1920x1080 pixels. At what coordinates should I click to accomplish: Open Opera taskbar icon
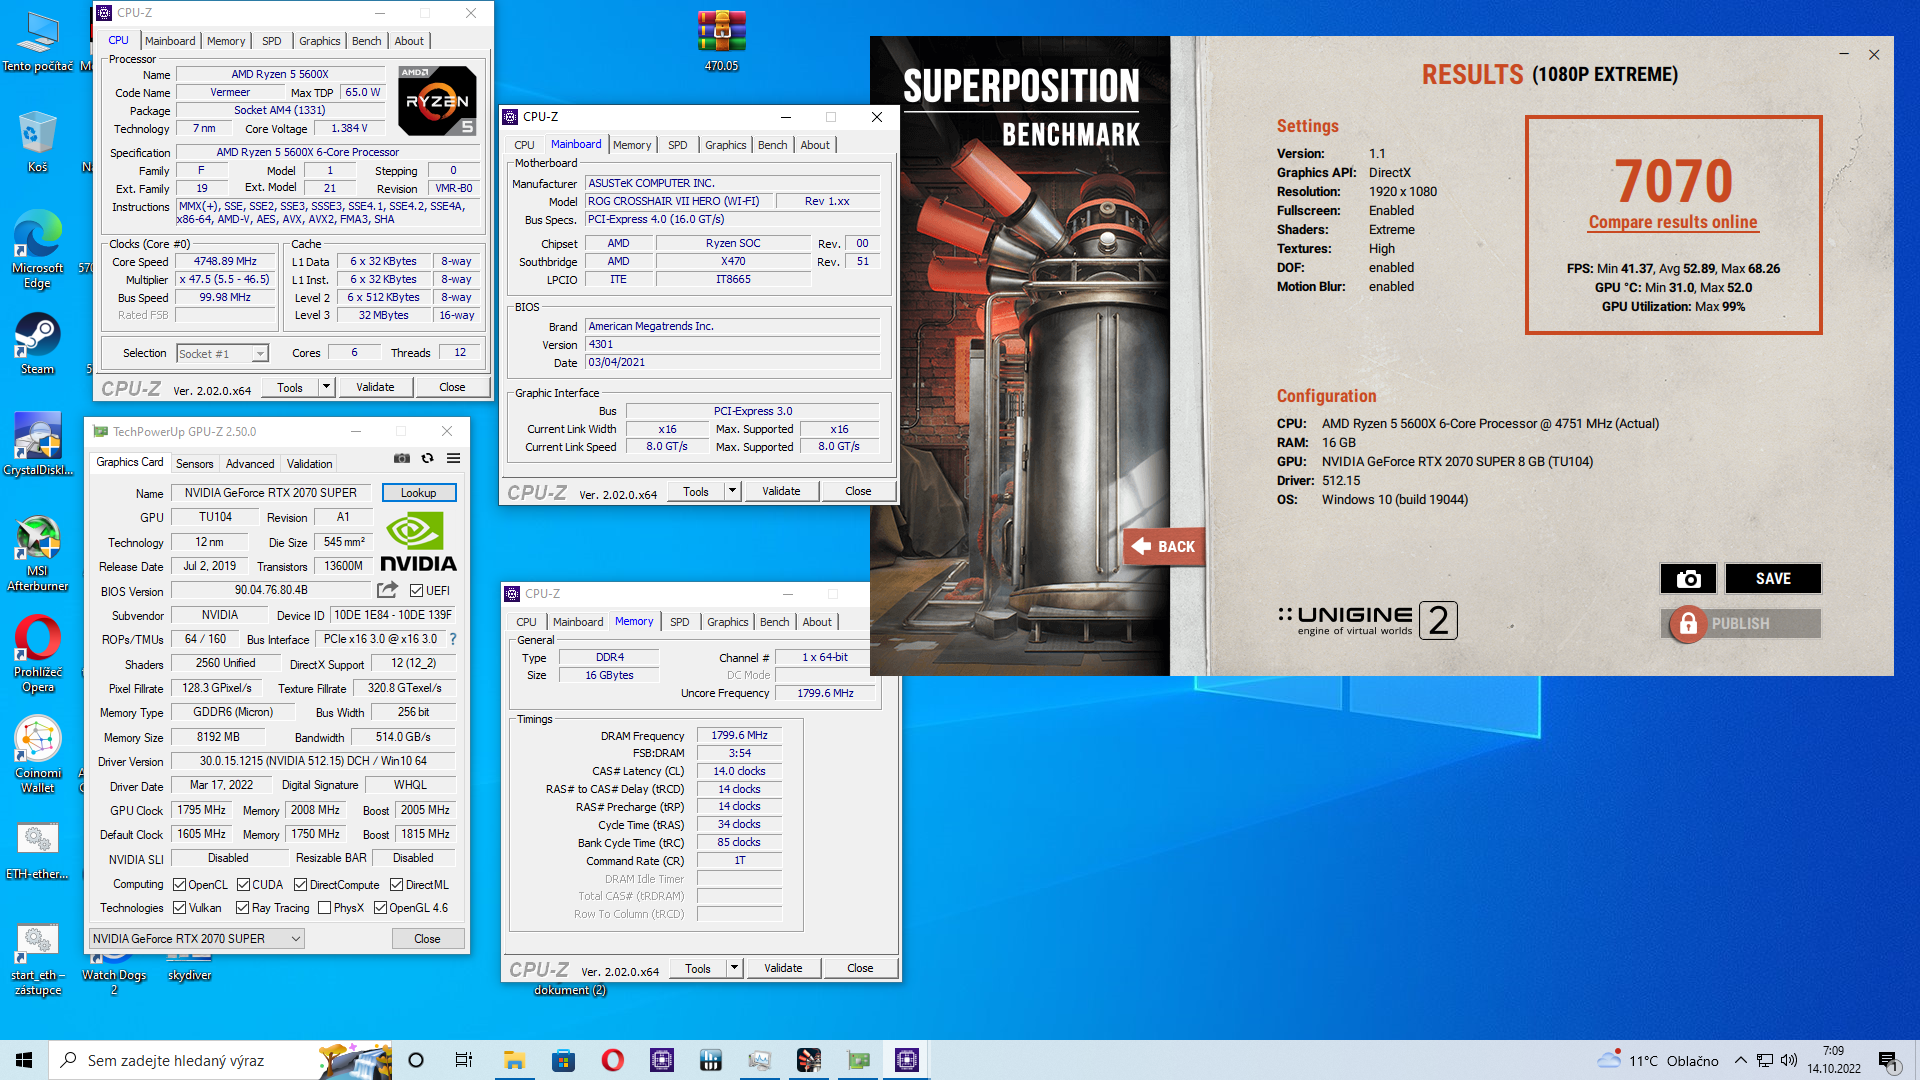click(612, 1060)
